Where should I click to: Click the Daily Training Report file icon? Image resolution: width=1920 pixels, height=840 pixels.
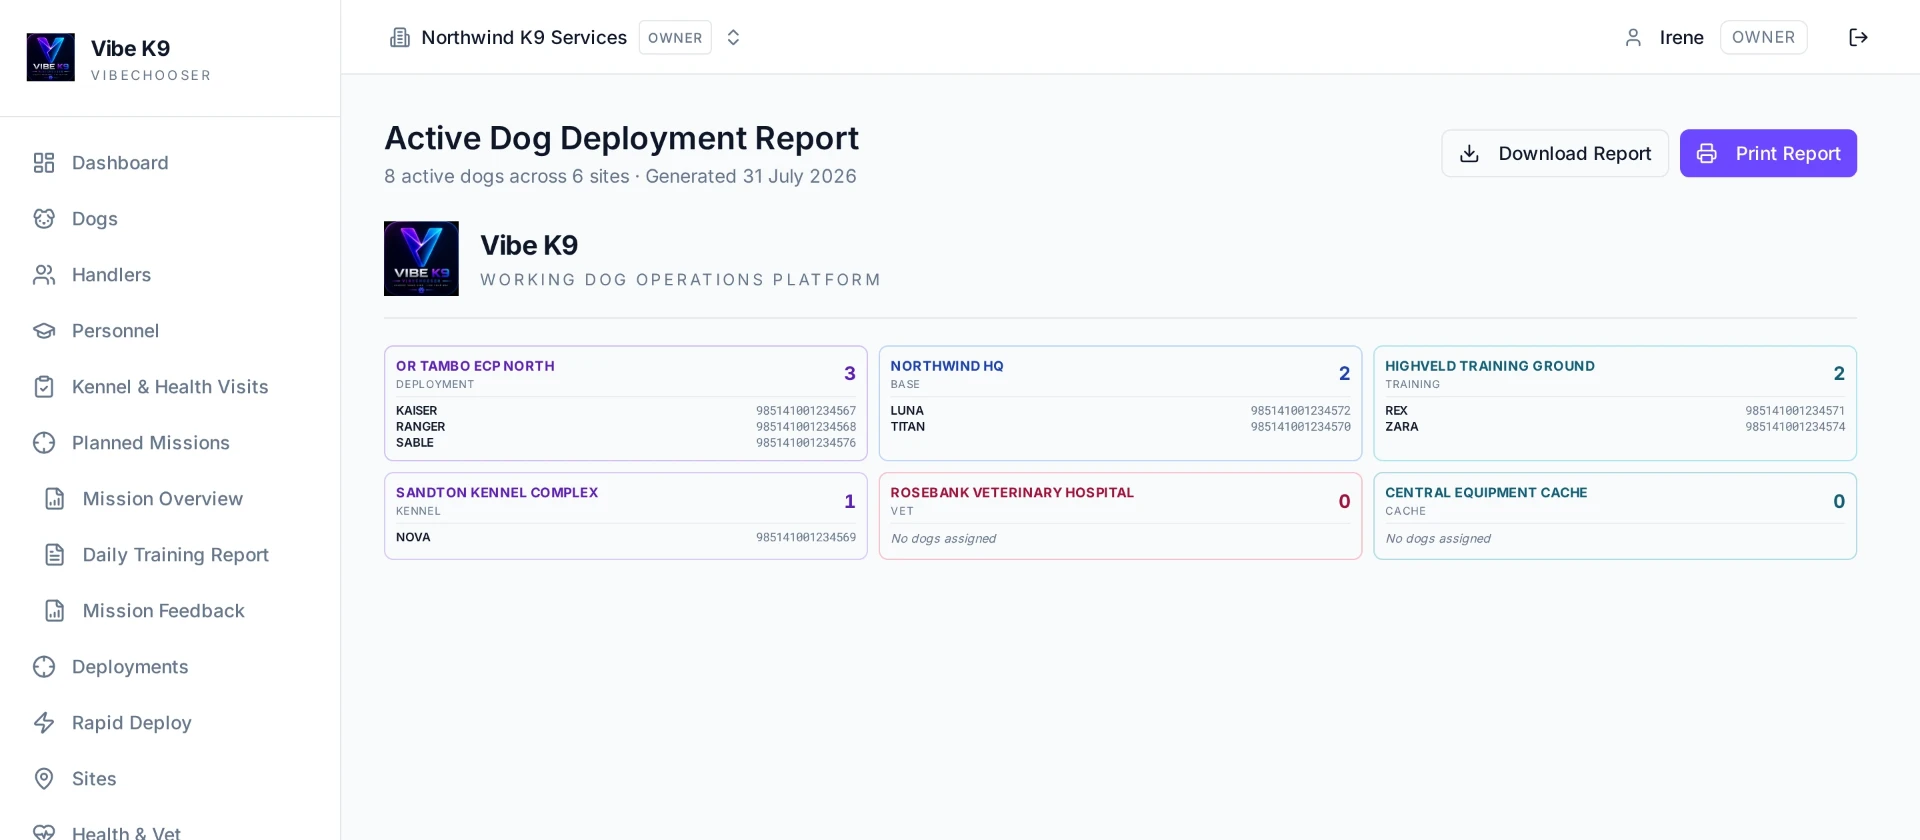coord(55,555)
